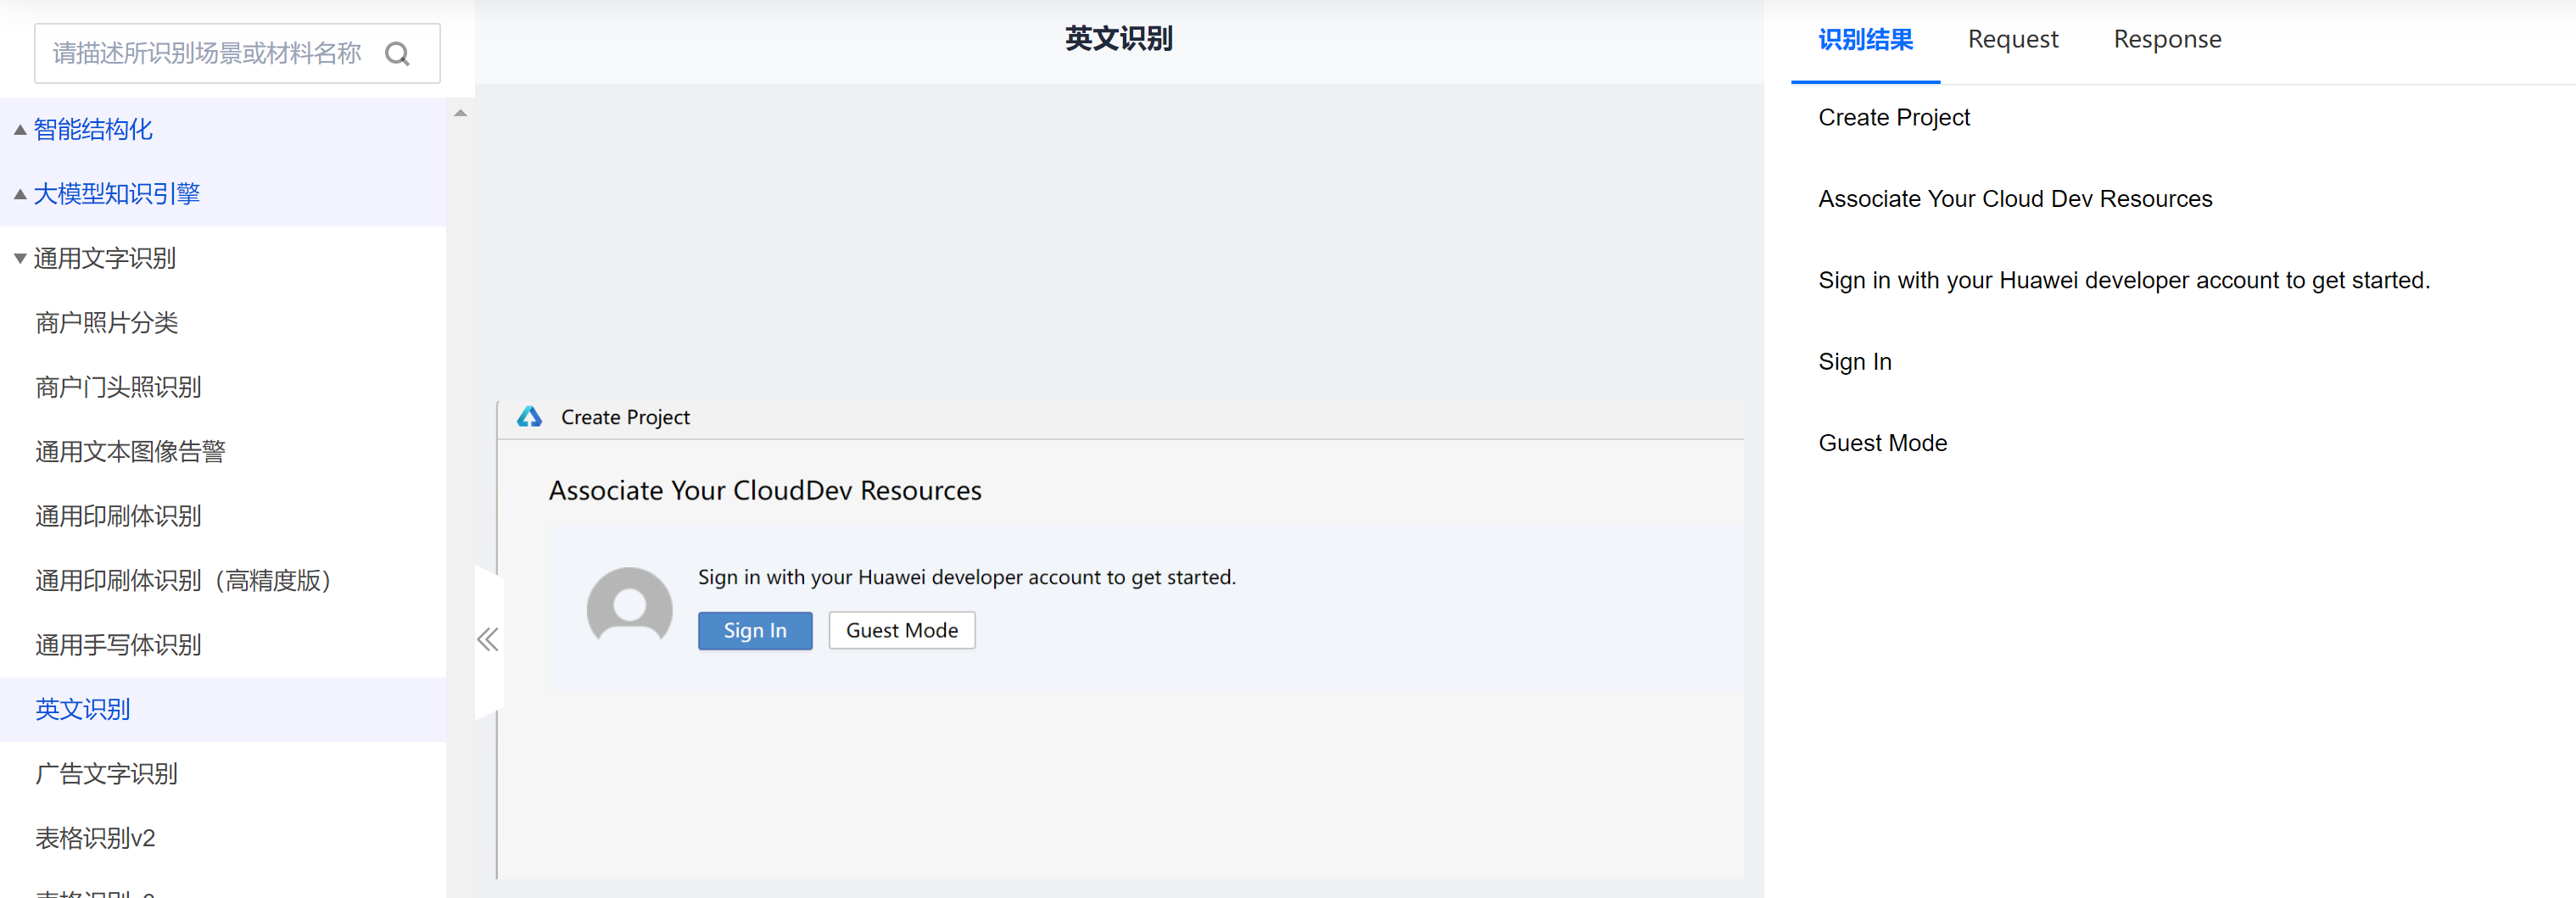Expand the 智能结构化 category arrow
Viewport: 2576px width, 898px height.
click(x=19, y=130)
